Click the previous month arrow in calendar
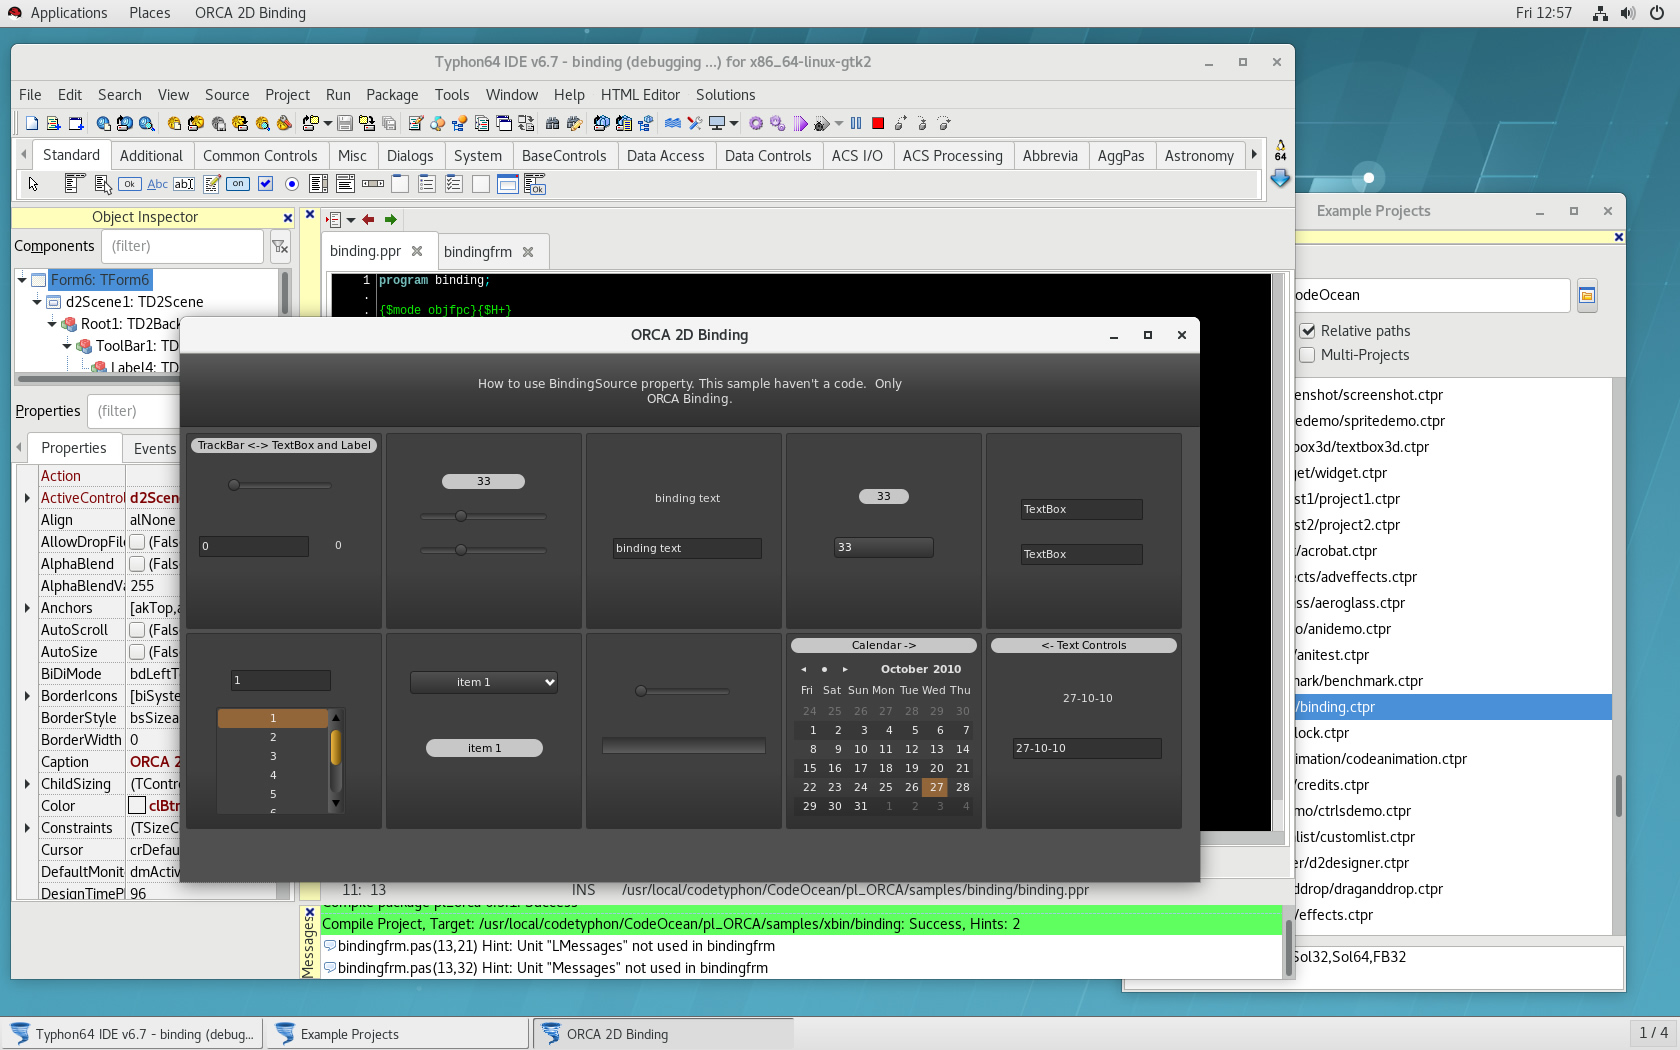 coord(804,669)
